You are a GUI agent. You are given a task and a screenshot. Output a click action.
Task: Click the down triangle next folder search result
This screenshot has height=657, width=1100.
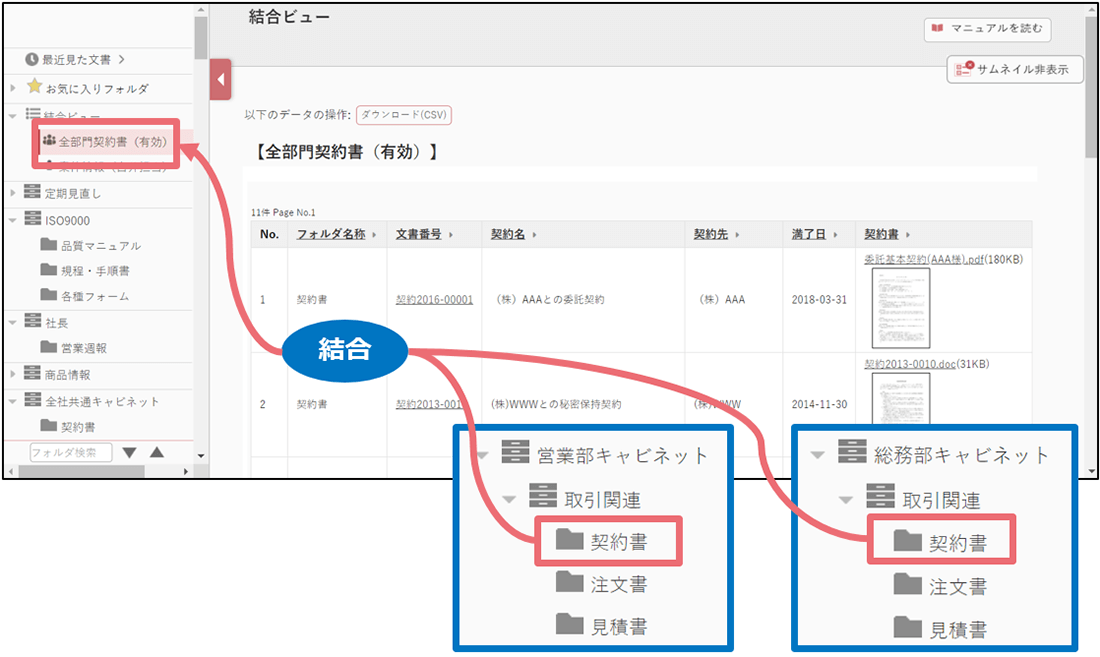130,453
